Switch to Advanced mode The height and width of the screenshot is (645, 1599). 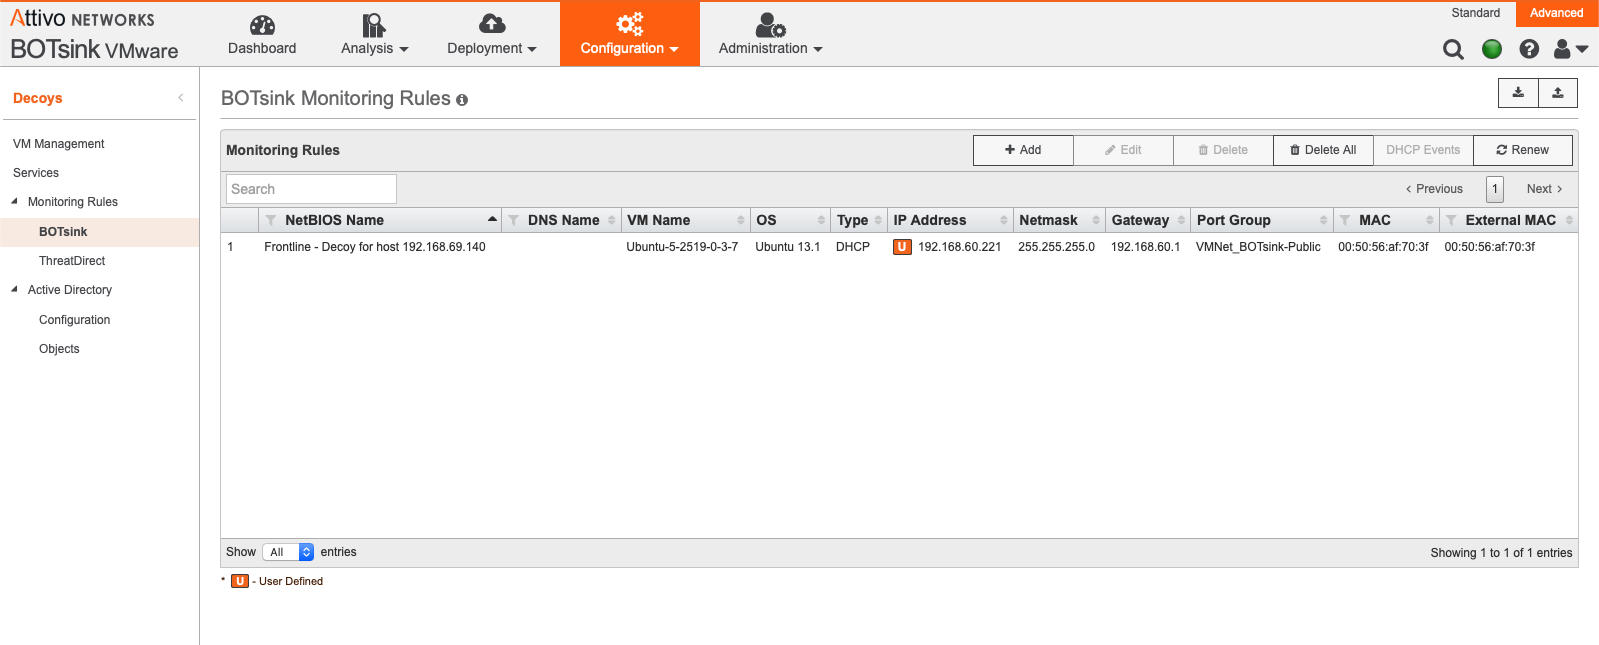(1557, 13)
